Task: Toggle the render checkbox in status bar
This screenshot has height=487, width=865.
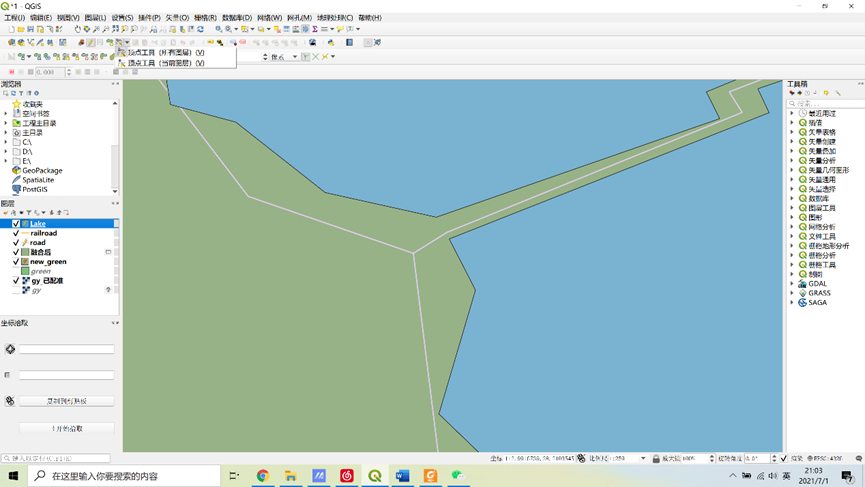Action: click(x=784, y=458)
